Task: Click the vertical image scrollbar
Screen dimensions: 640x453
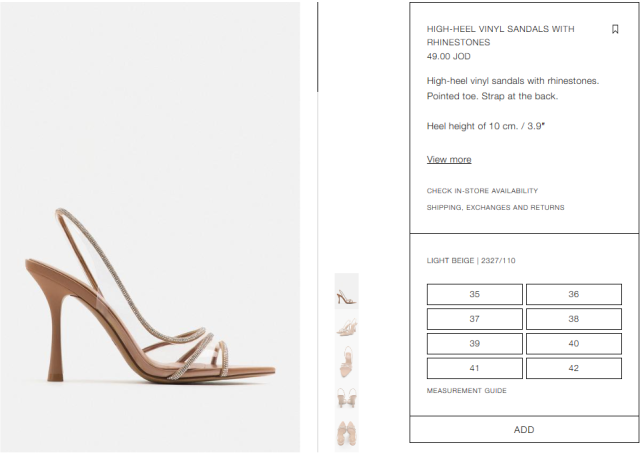Action: point(318,47)
